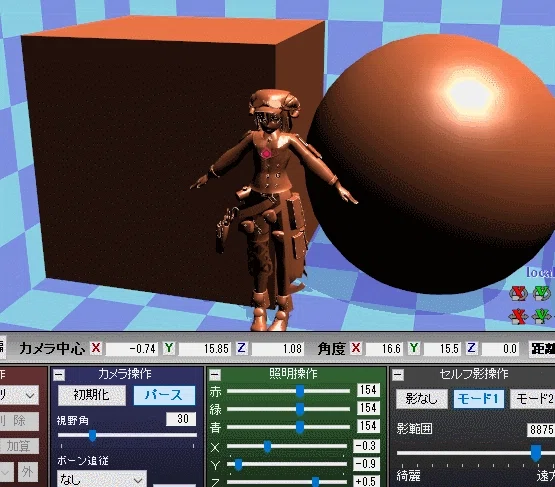Click camera center Z field showing 1.08
Screen dimensions: 555x487
278,349
